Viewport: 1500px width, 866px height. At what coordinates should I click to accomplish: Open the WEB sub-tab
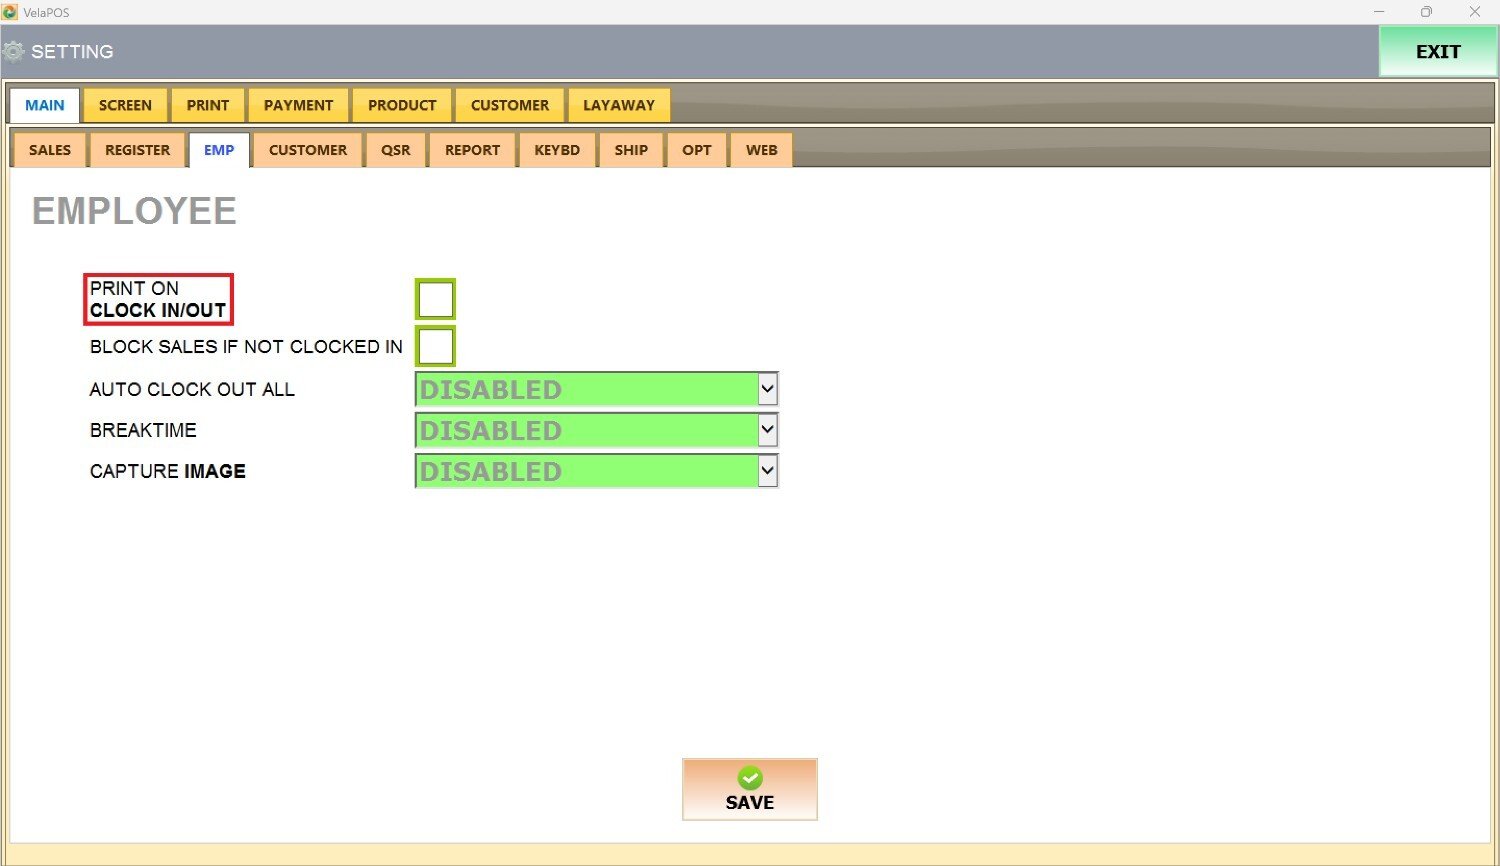coord(761,150)
